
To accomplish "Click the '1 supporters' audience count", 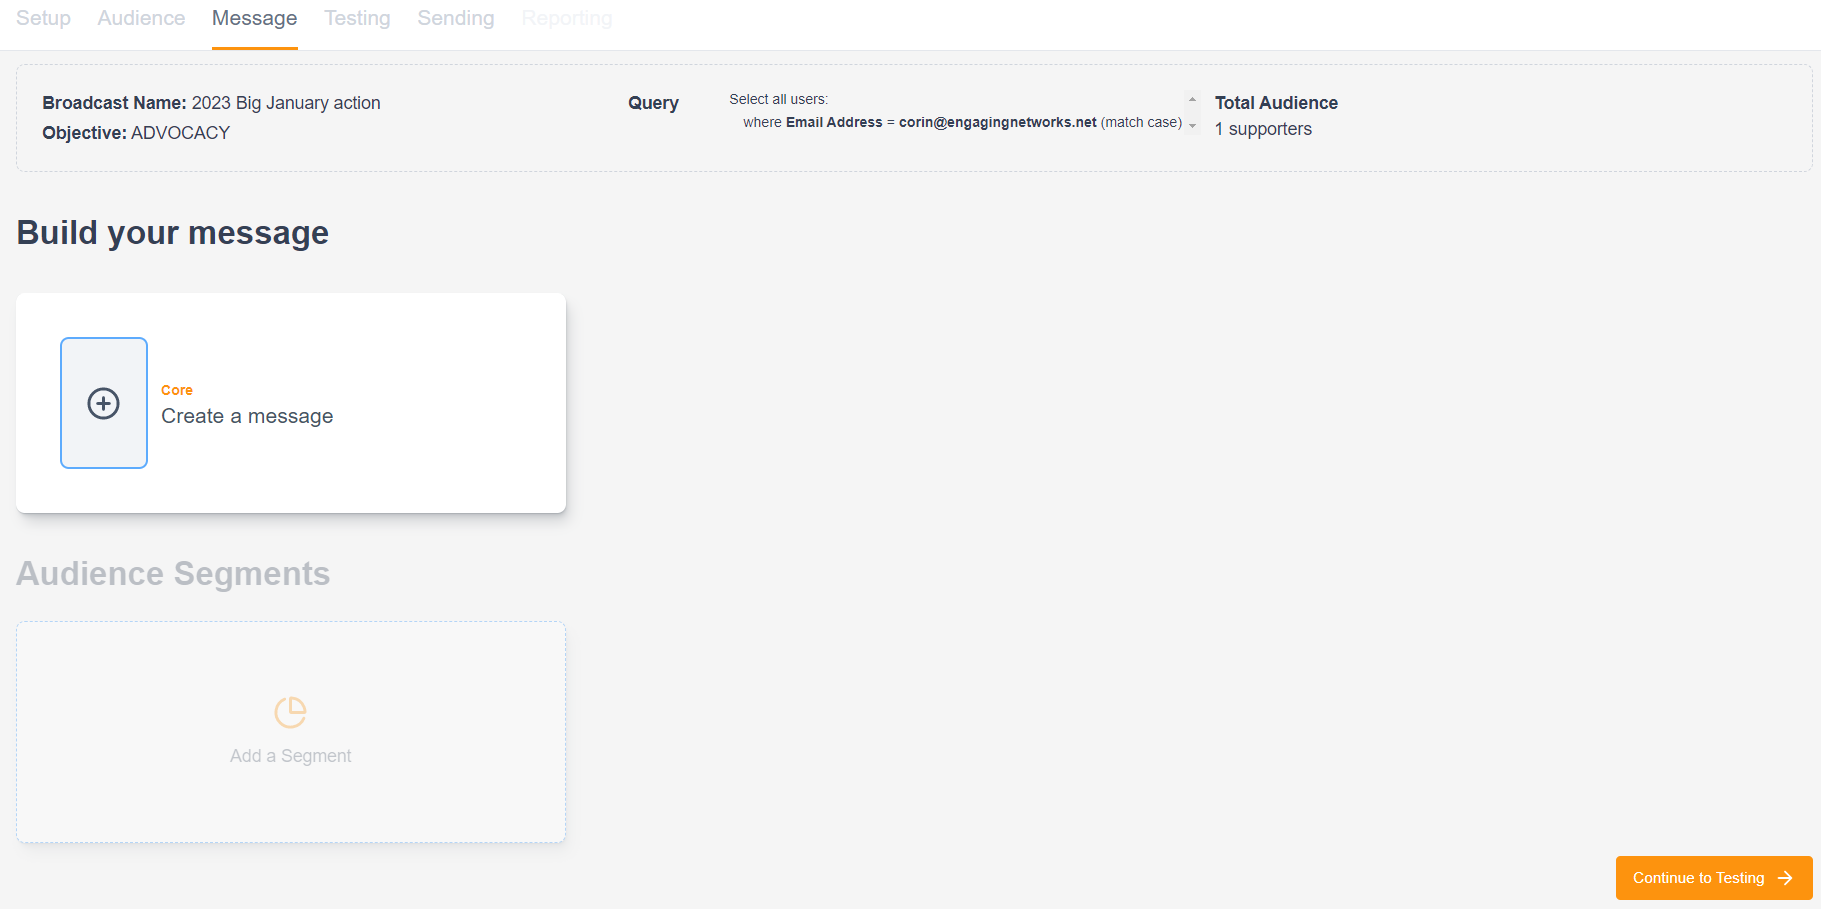I will click(1263, 129).
